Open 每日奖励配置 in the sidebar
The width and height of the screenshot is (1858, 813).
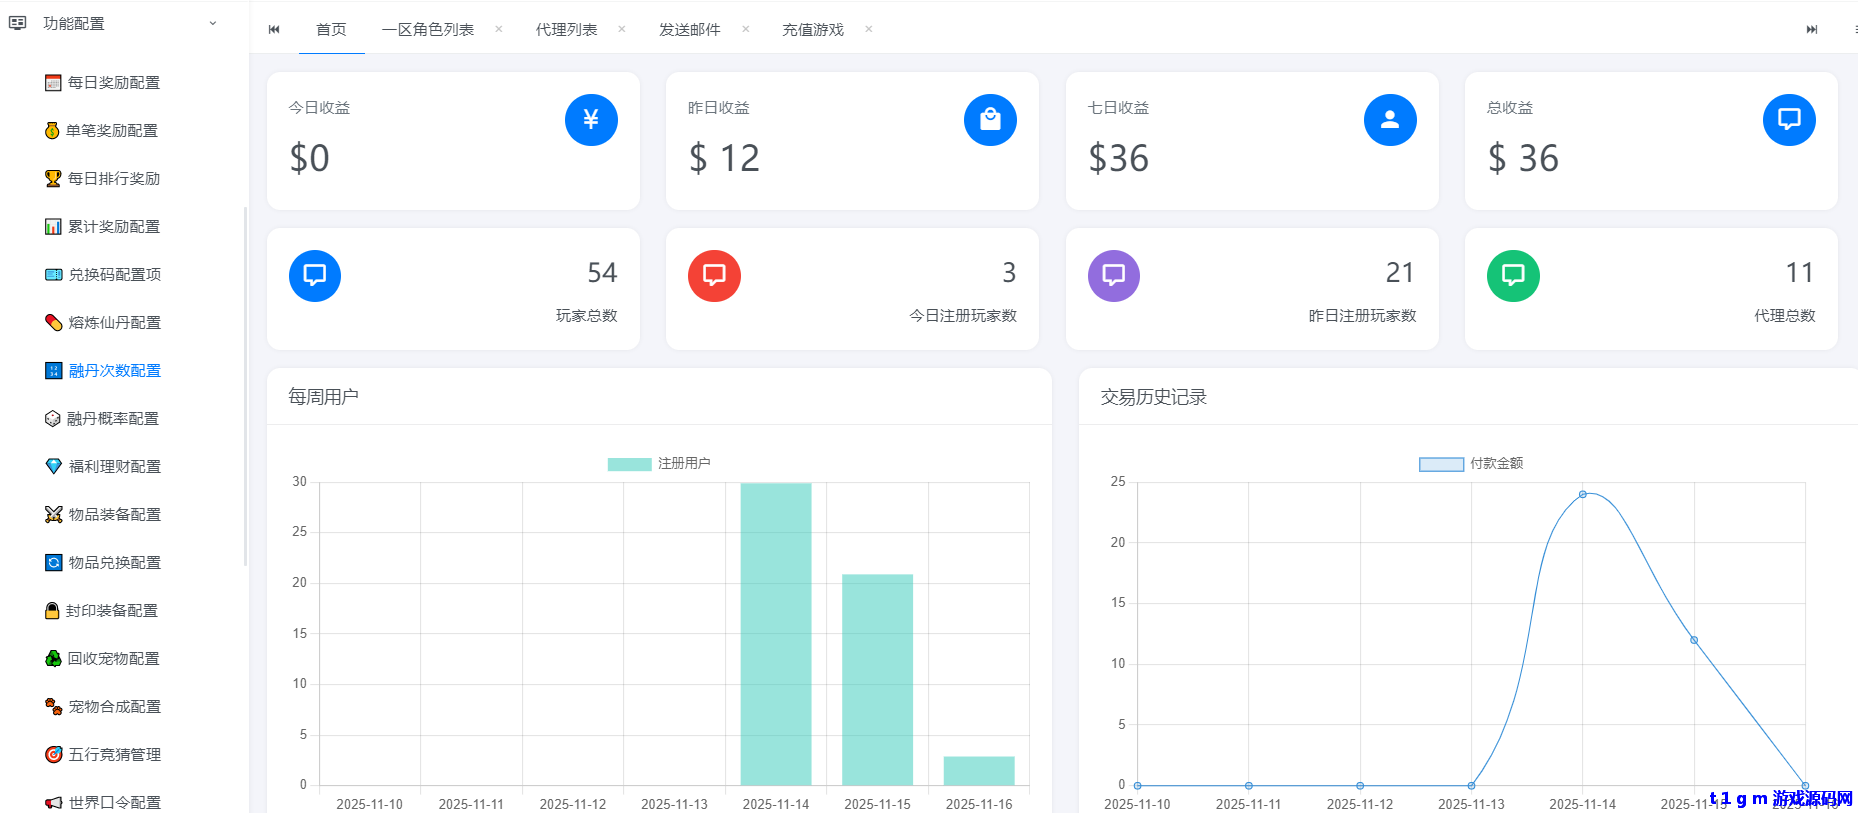tap(113, 83)
